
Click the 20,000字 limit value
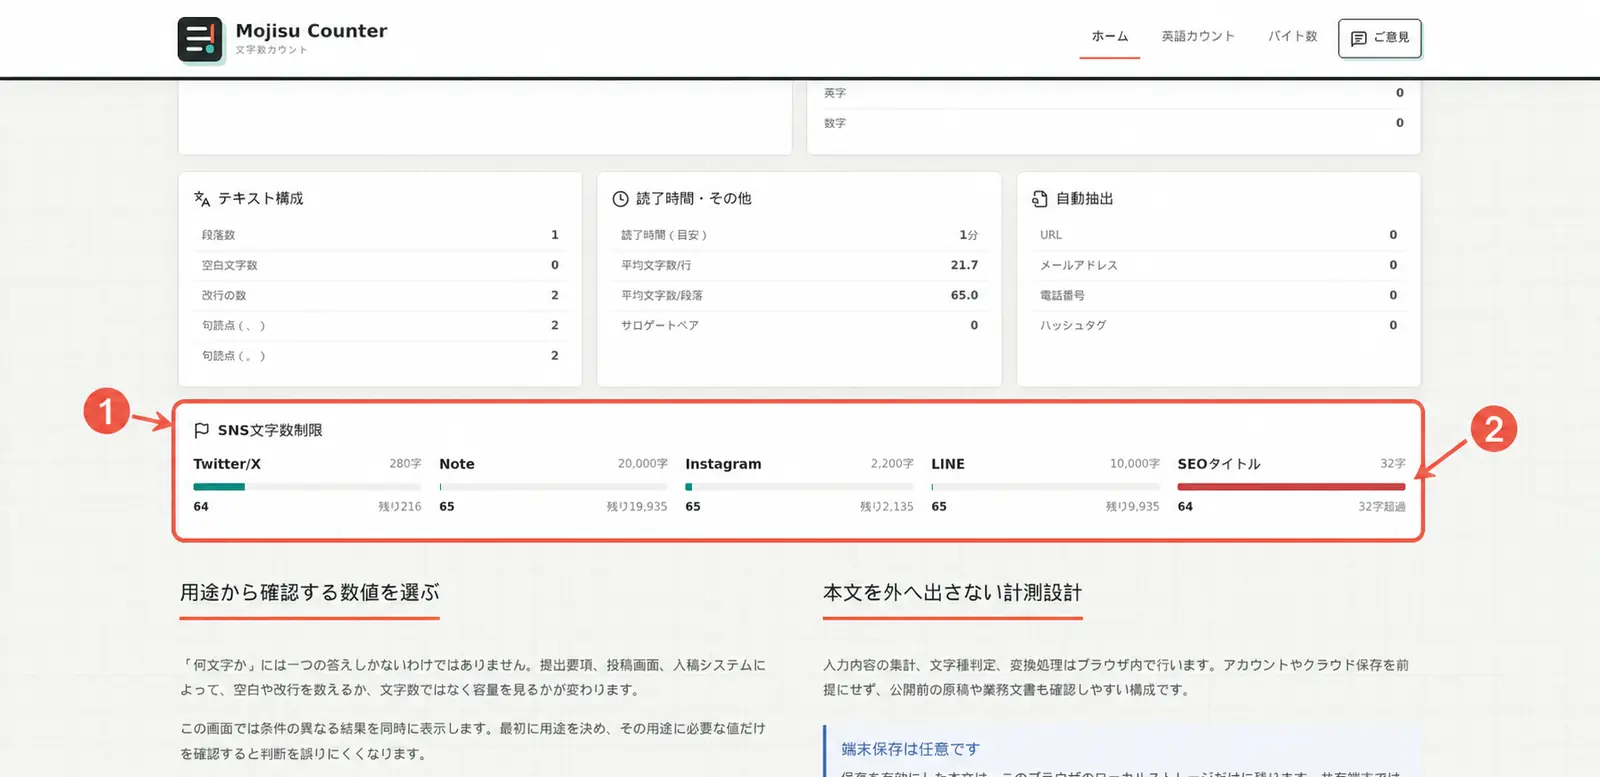coord(643,464)
